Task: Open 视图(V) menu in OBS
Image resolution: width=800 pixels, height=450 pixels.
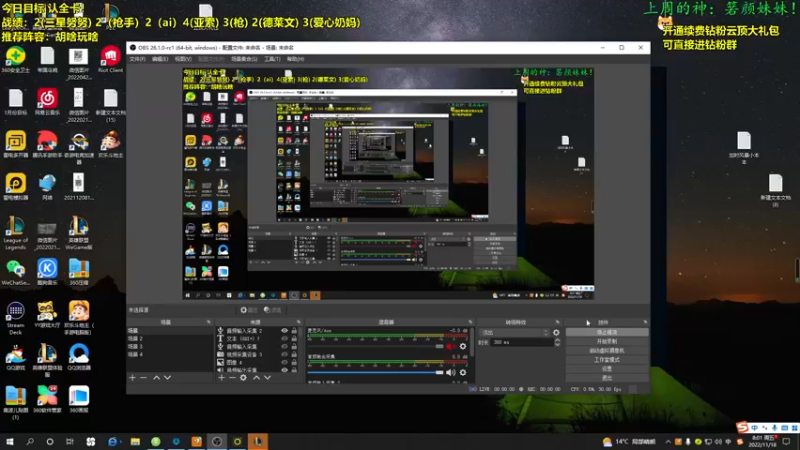Action: pyautogui.click(x=183, y=59)
